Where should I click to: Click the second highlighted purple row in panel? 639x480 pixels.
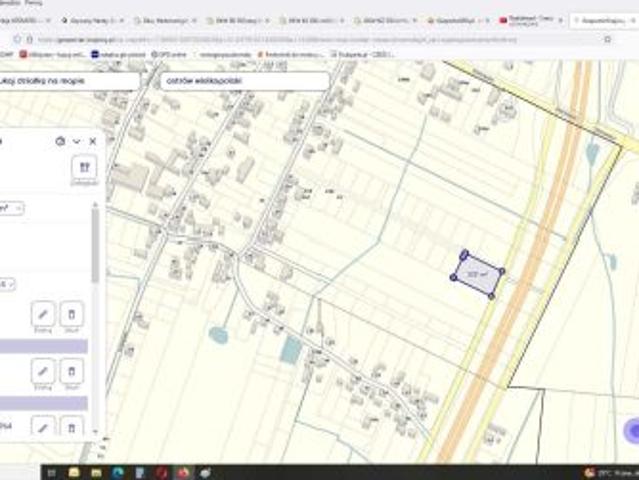click(x=44, y=403)
